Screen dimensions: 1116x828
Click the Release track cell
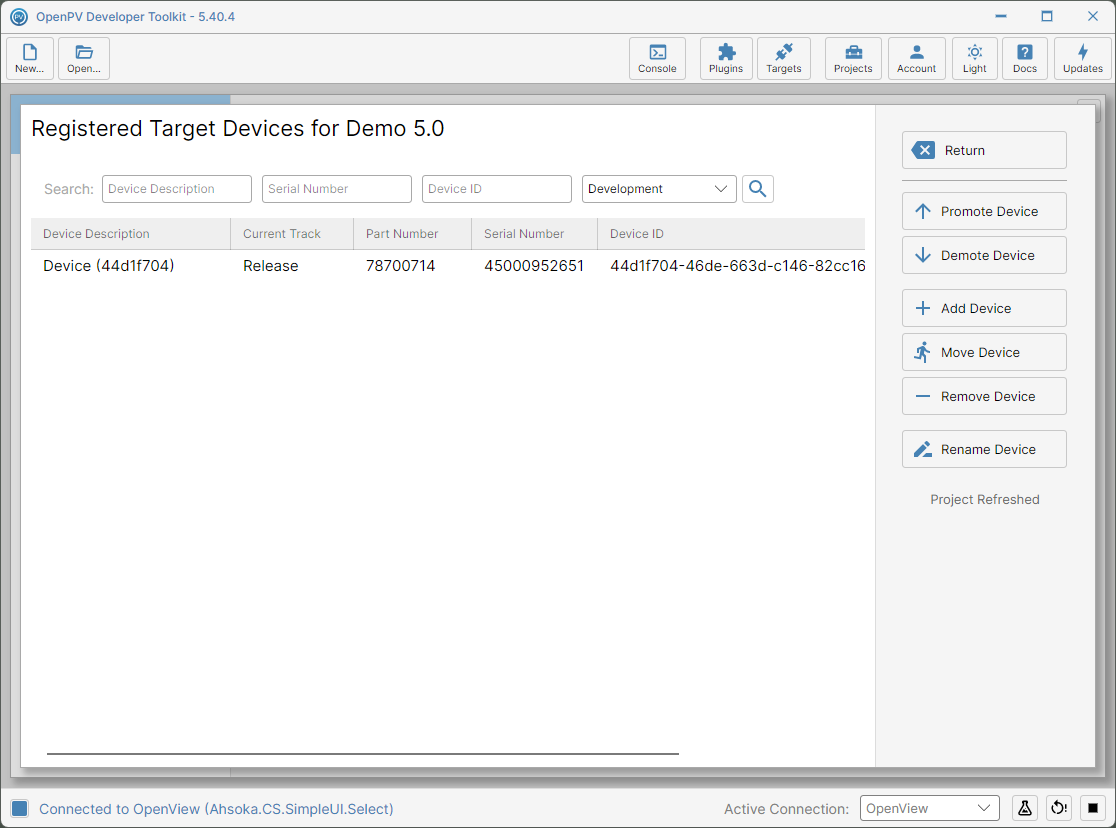(270, 266)
